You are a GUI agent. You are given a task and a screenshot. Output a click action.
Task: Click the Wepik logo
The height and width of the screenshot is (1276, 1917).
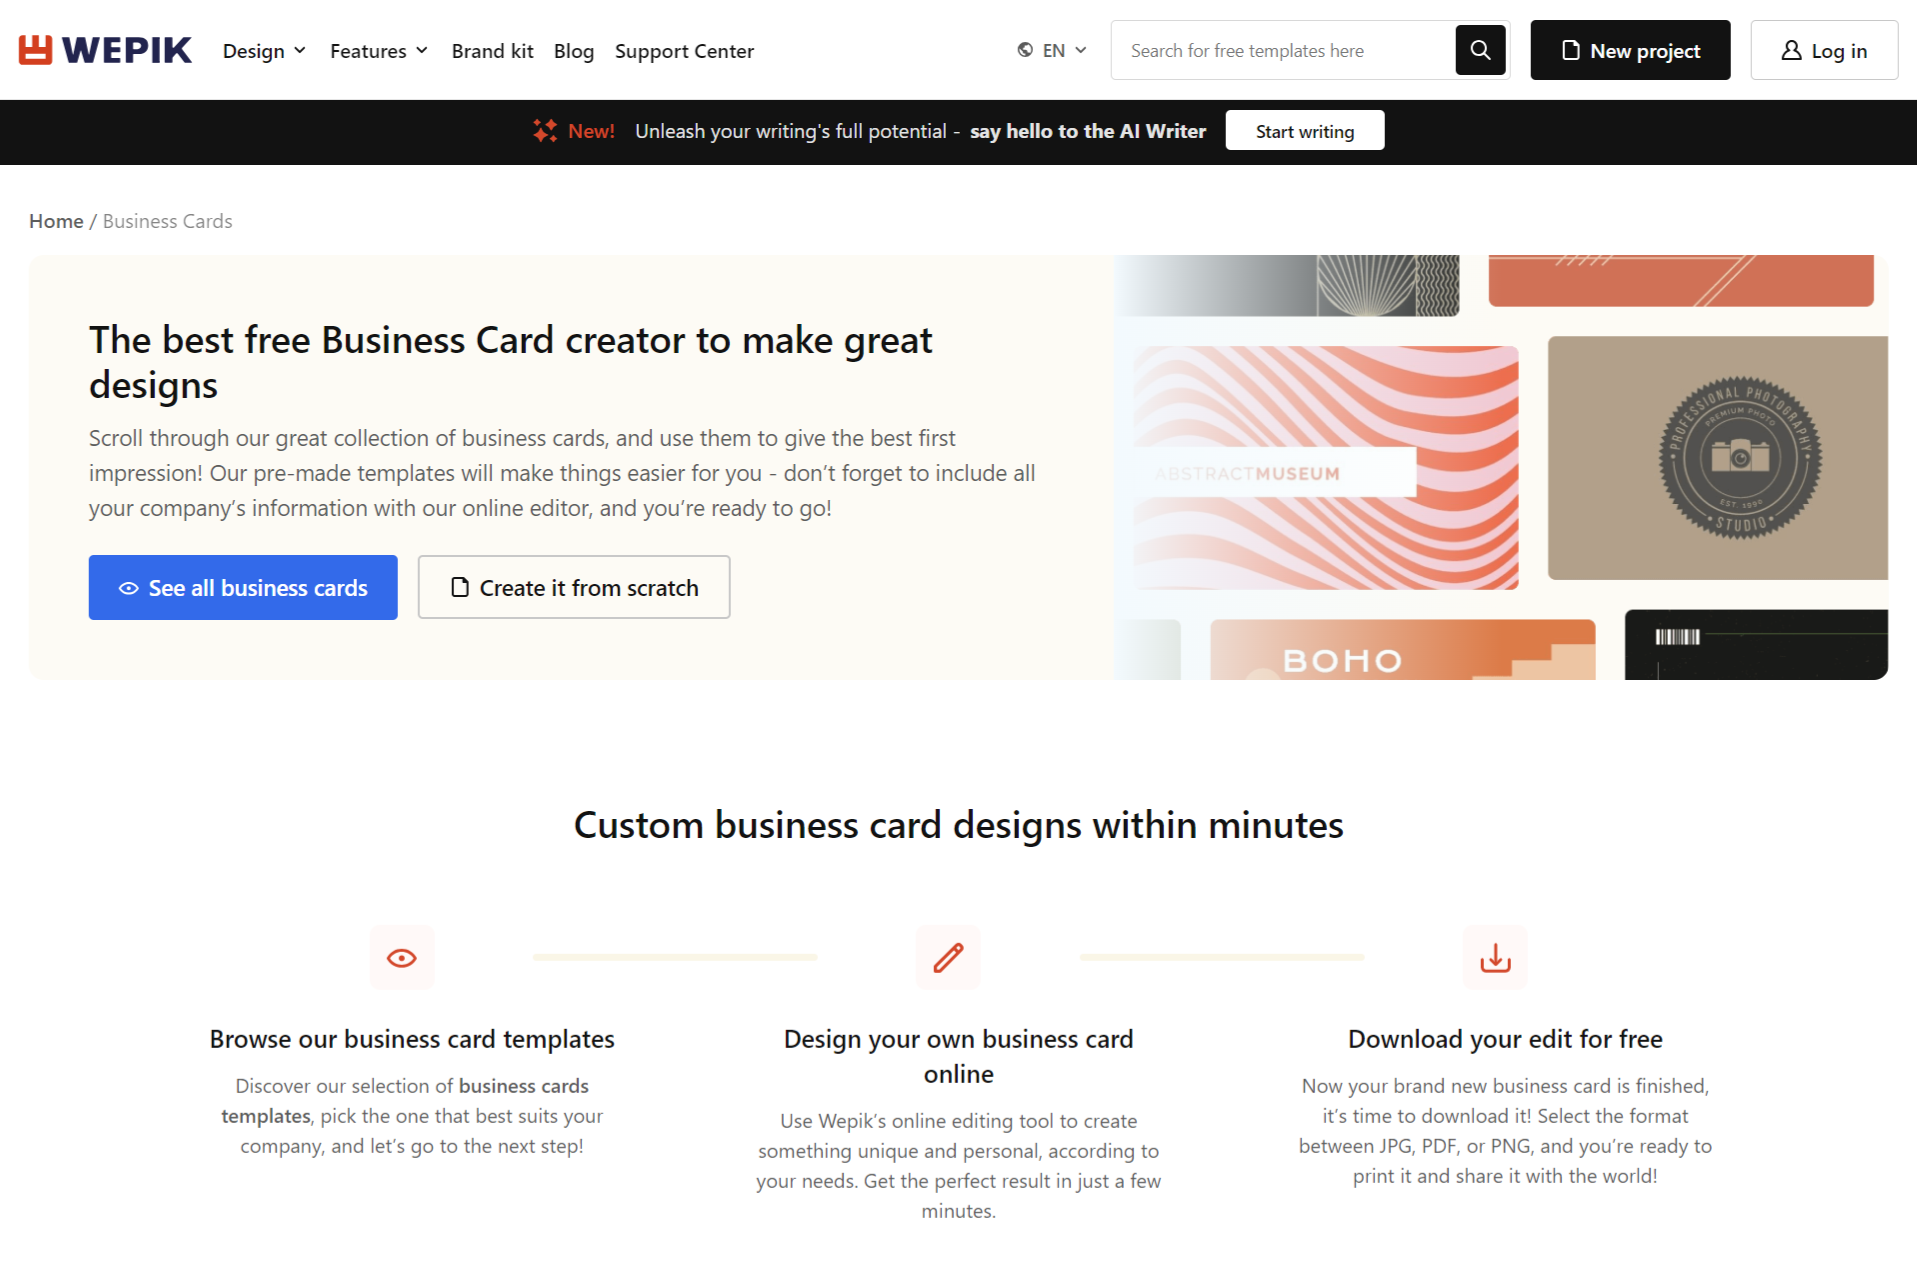click(105, 50)
